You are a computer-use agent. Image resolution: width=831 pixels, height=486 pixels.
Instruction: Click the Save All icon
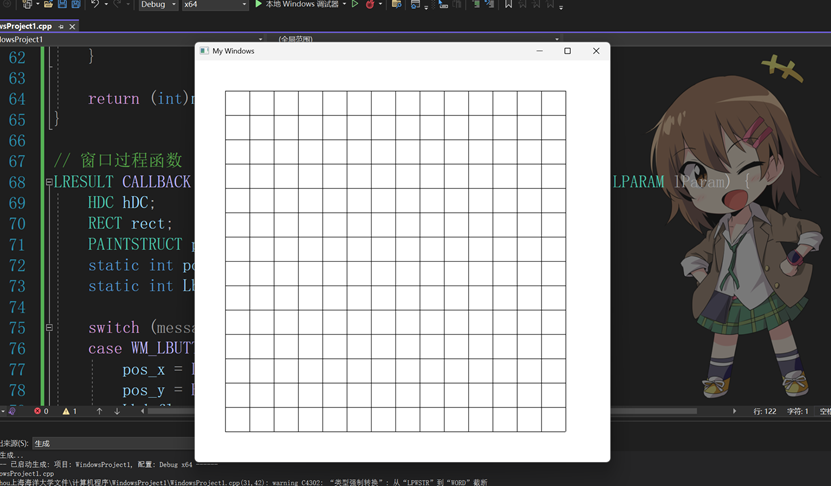click(x=75, y=4)
